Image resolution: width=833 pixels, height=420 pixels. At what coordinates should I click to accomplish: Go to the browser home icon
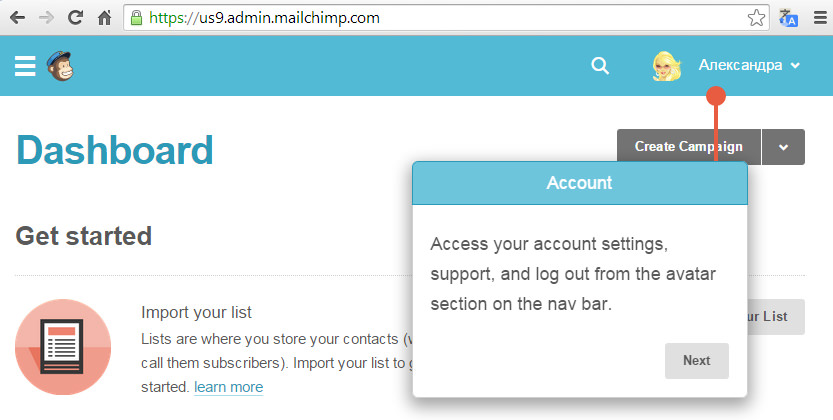(105, 18)
